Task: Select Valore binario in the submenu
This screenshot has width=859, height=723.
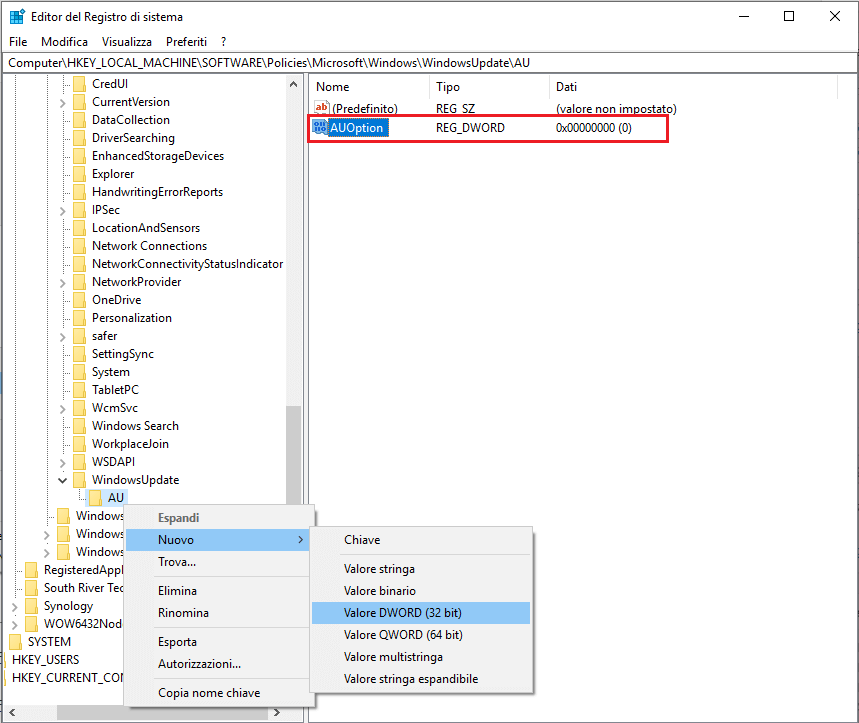Action: pos(421,591)
